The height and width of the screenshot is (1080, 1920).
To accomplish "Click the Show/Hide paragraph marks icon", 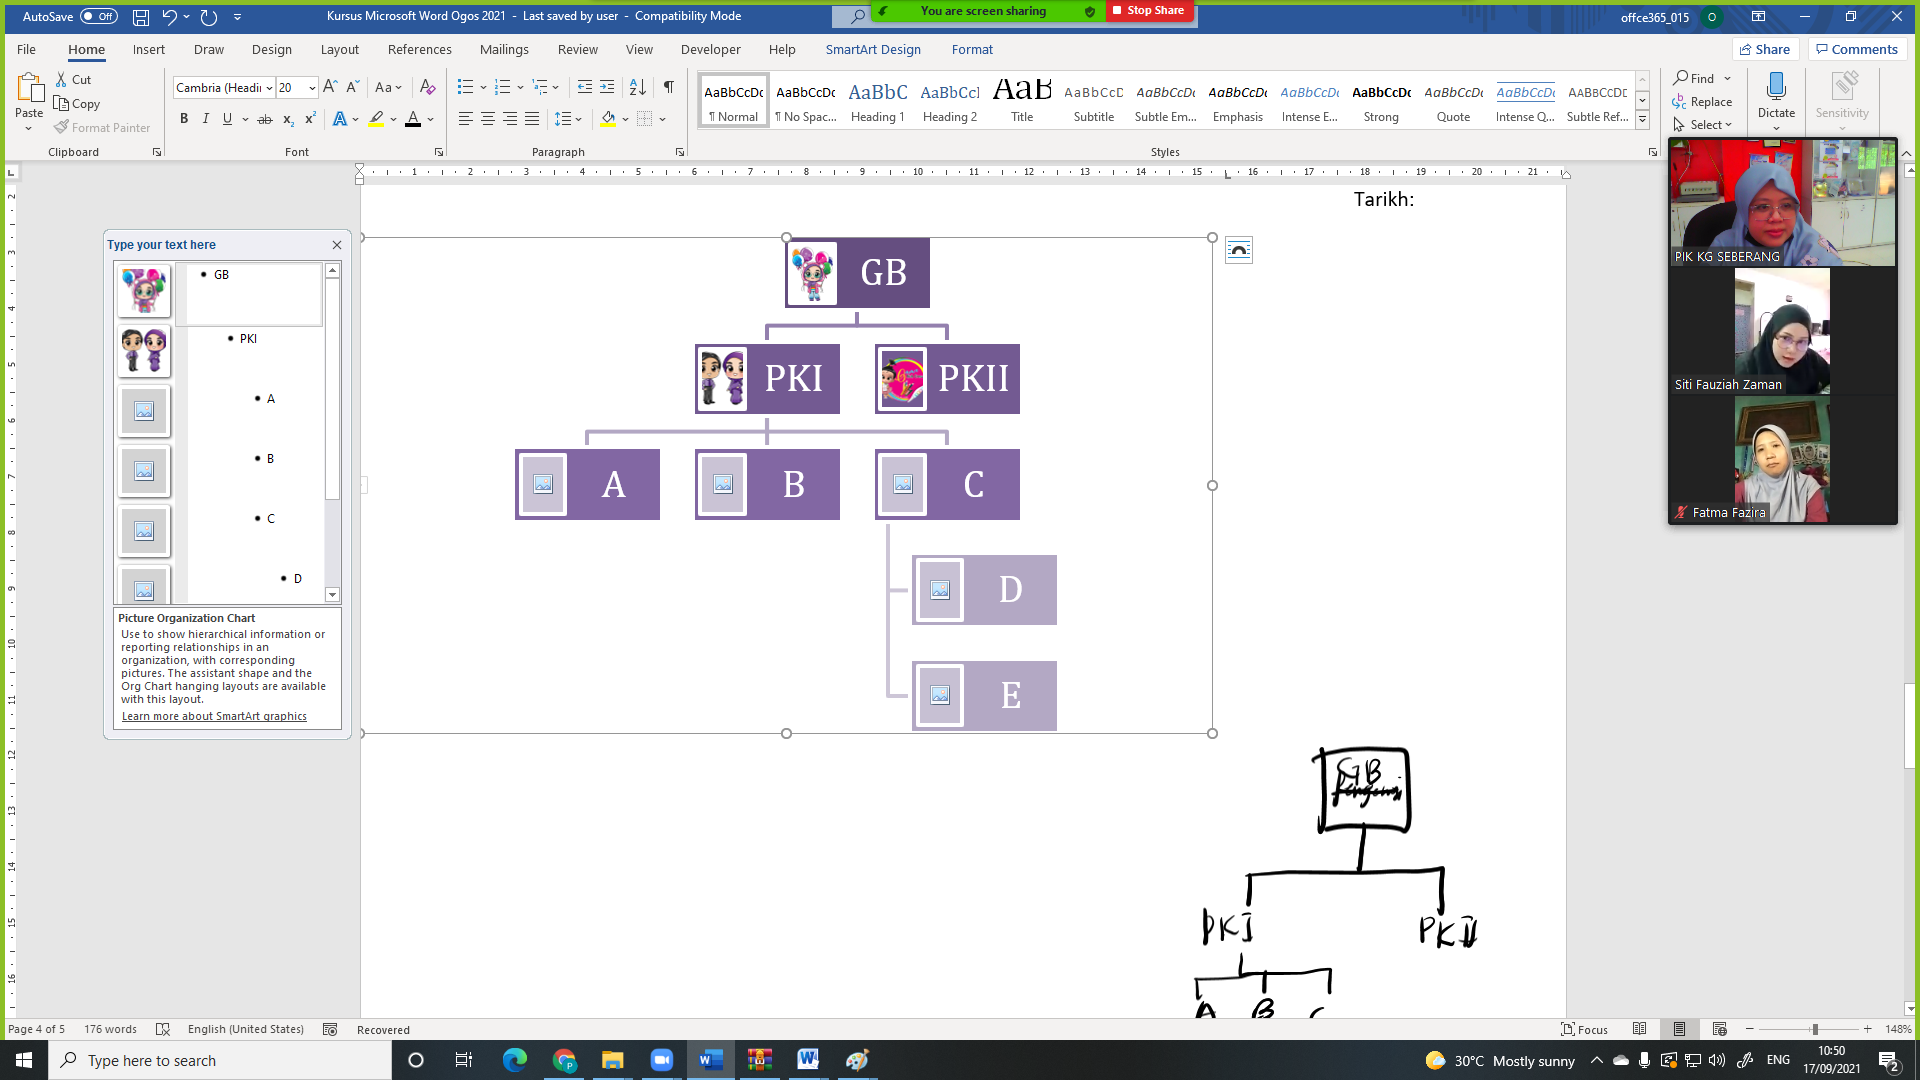I will click(x=668, y=87).
